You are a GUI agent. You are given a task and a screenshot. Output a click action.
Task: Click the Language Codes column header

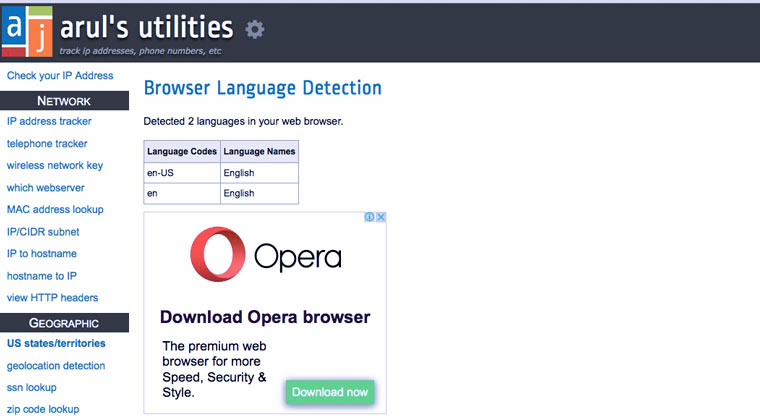point(182,151)
